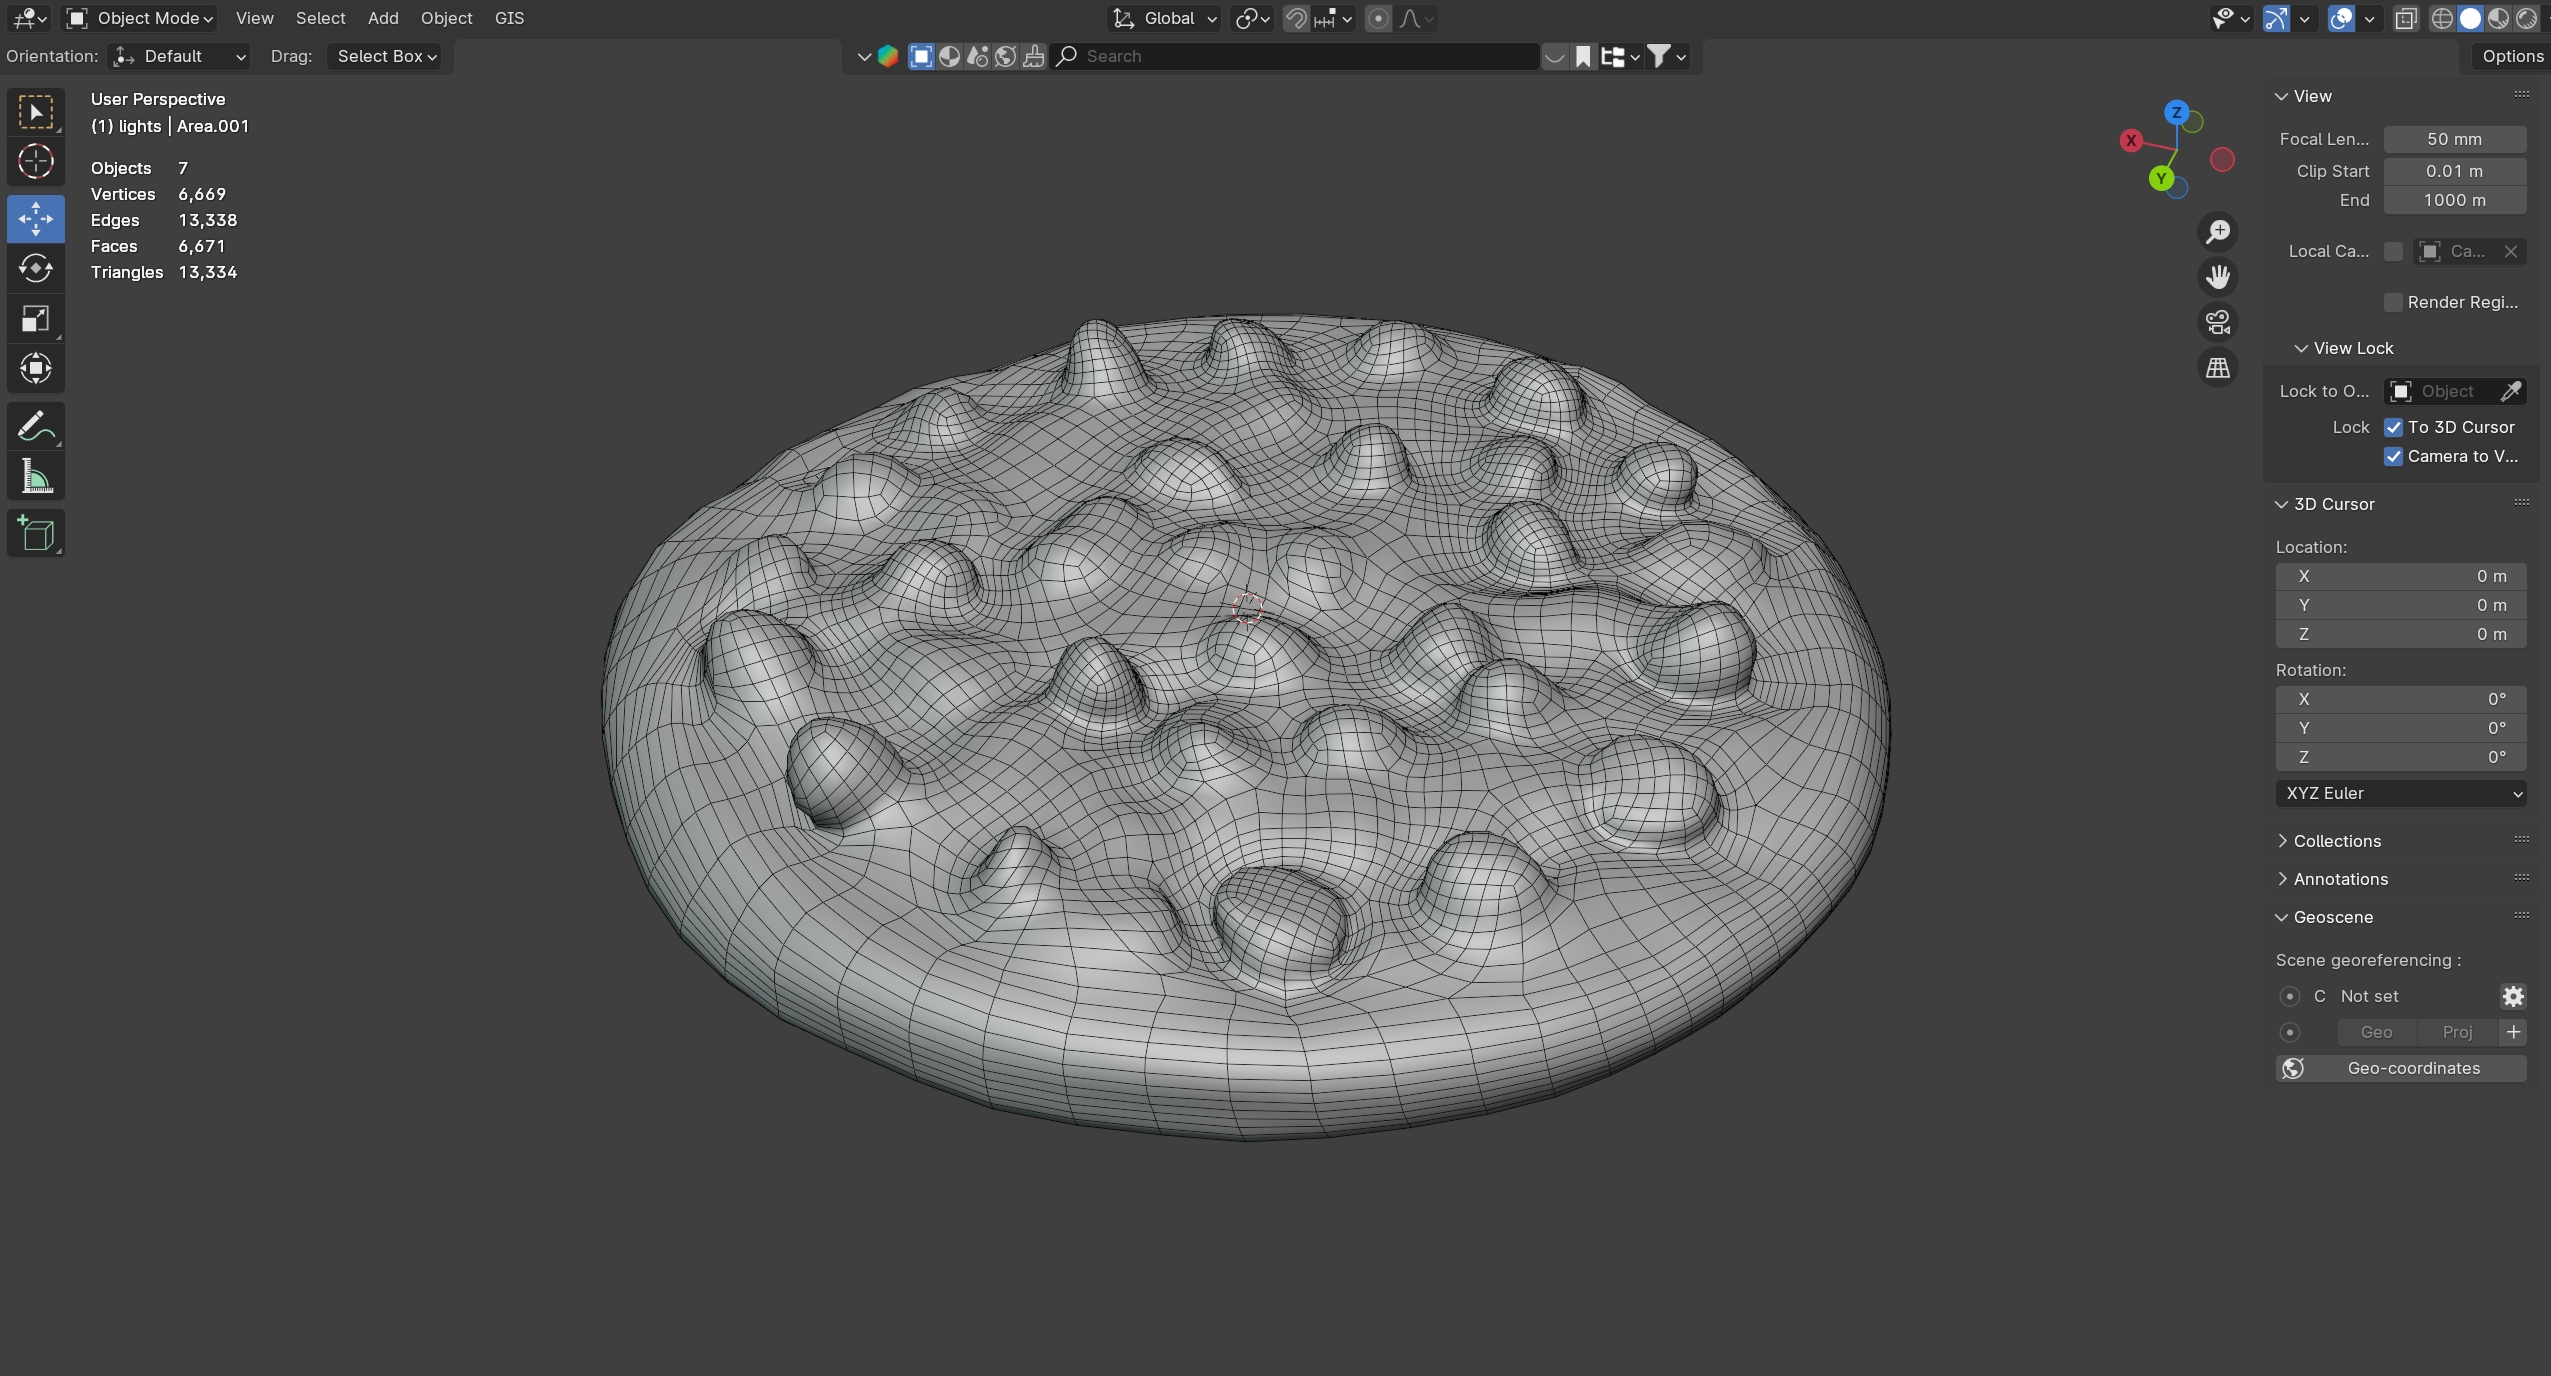This screenshot has width=2551, height=1376.
Task: Open the XYZ Euler rotation dropdown
Action: click(2400, 793)
